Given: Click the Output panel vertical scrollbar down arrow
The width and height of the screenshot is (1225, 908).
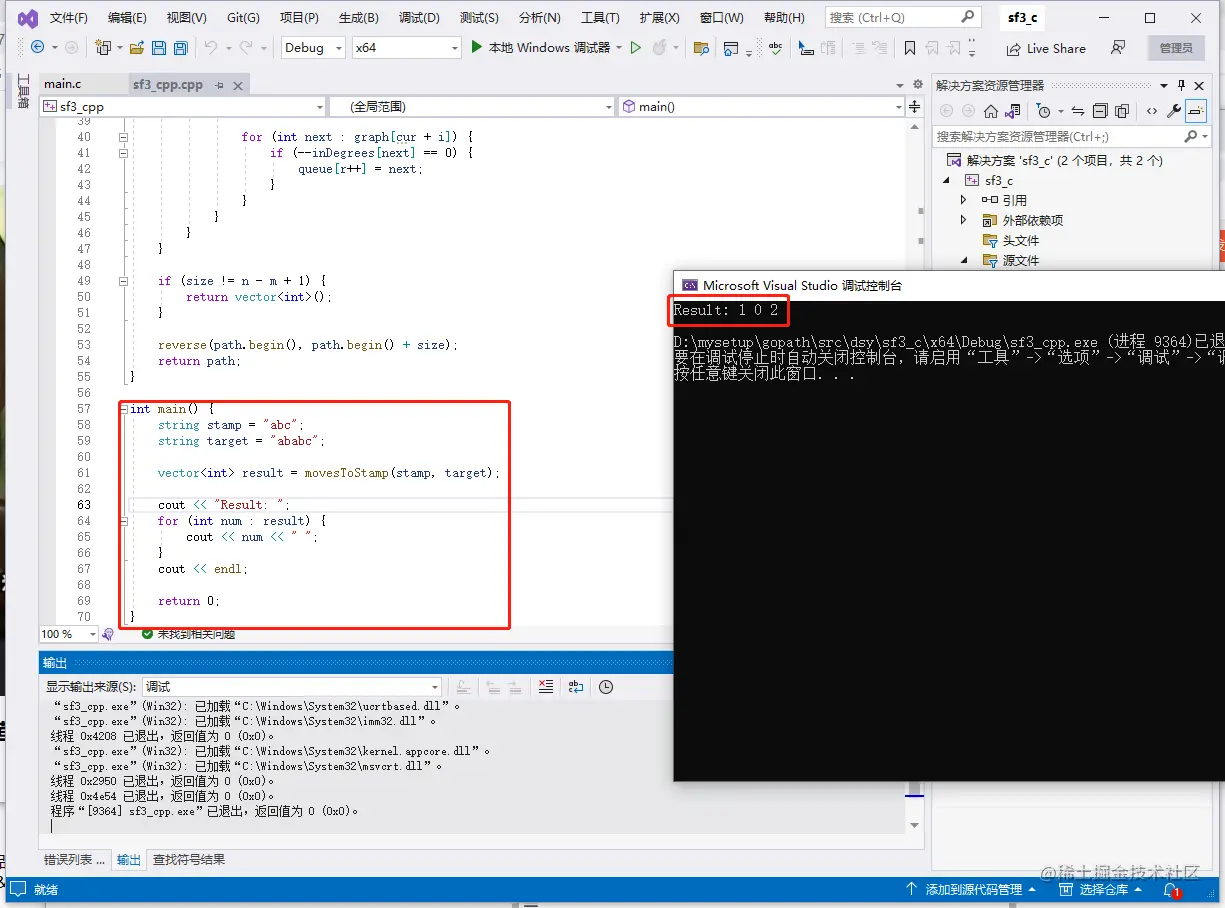Looking at the screenshot, I should coord(914,825).
